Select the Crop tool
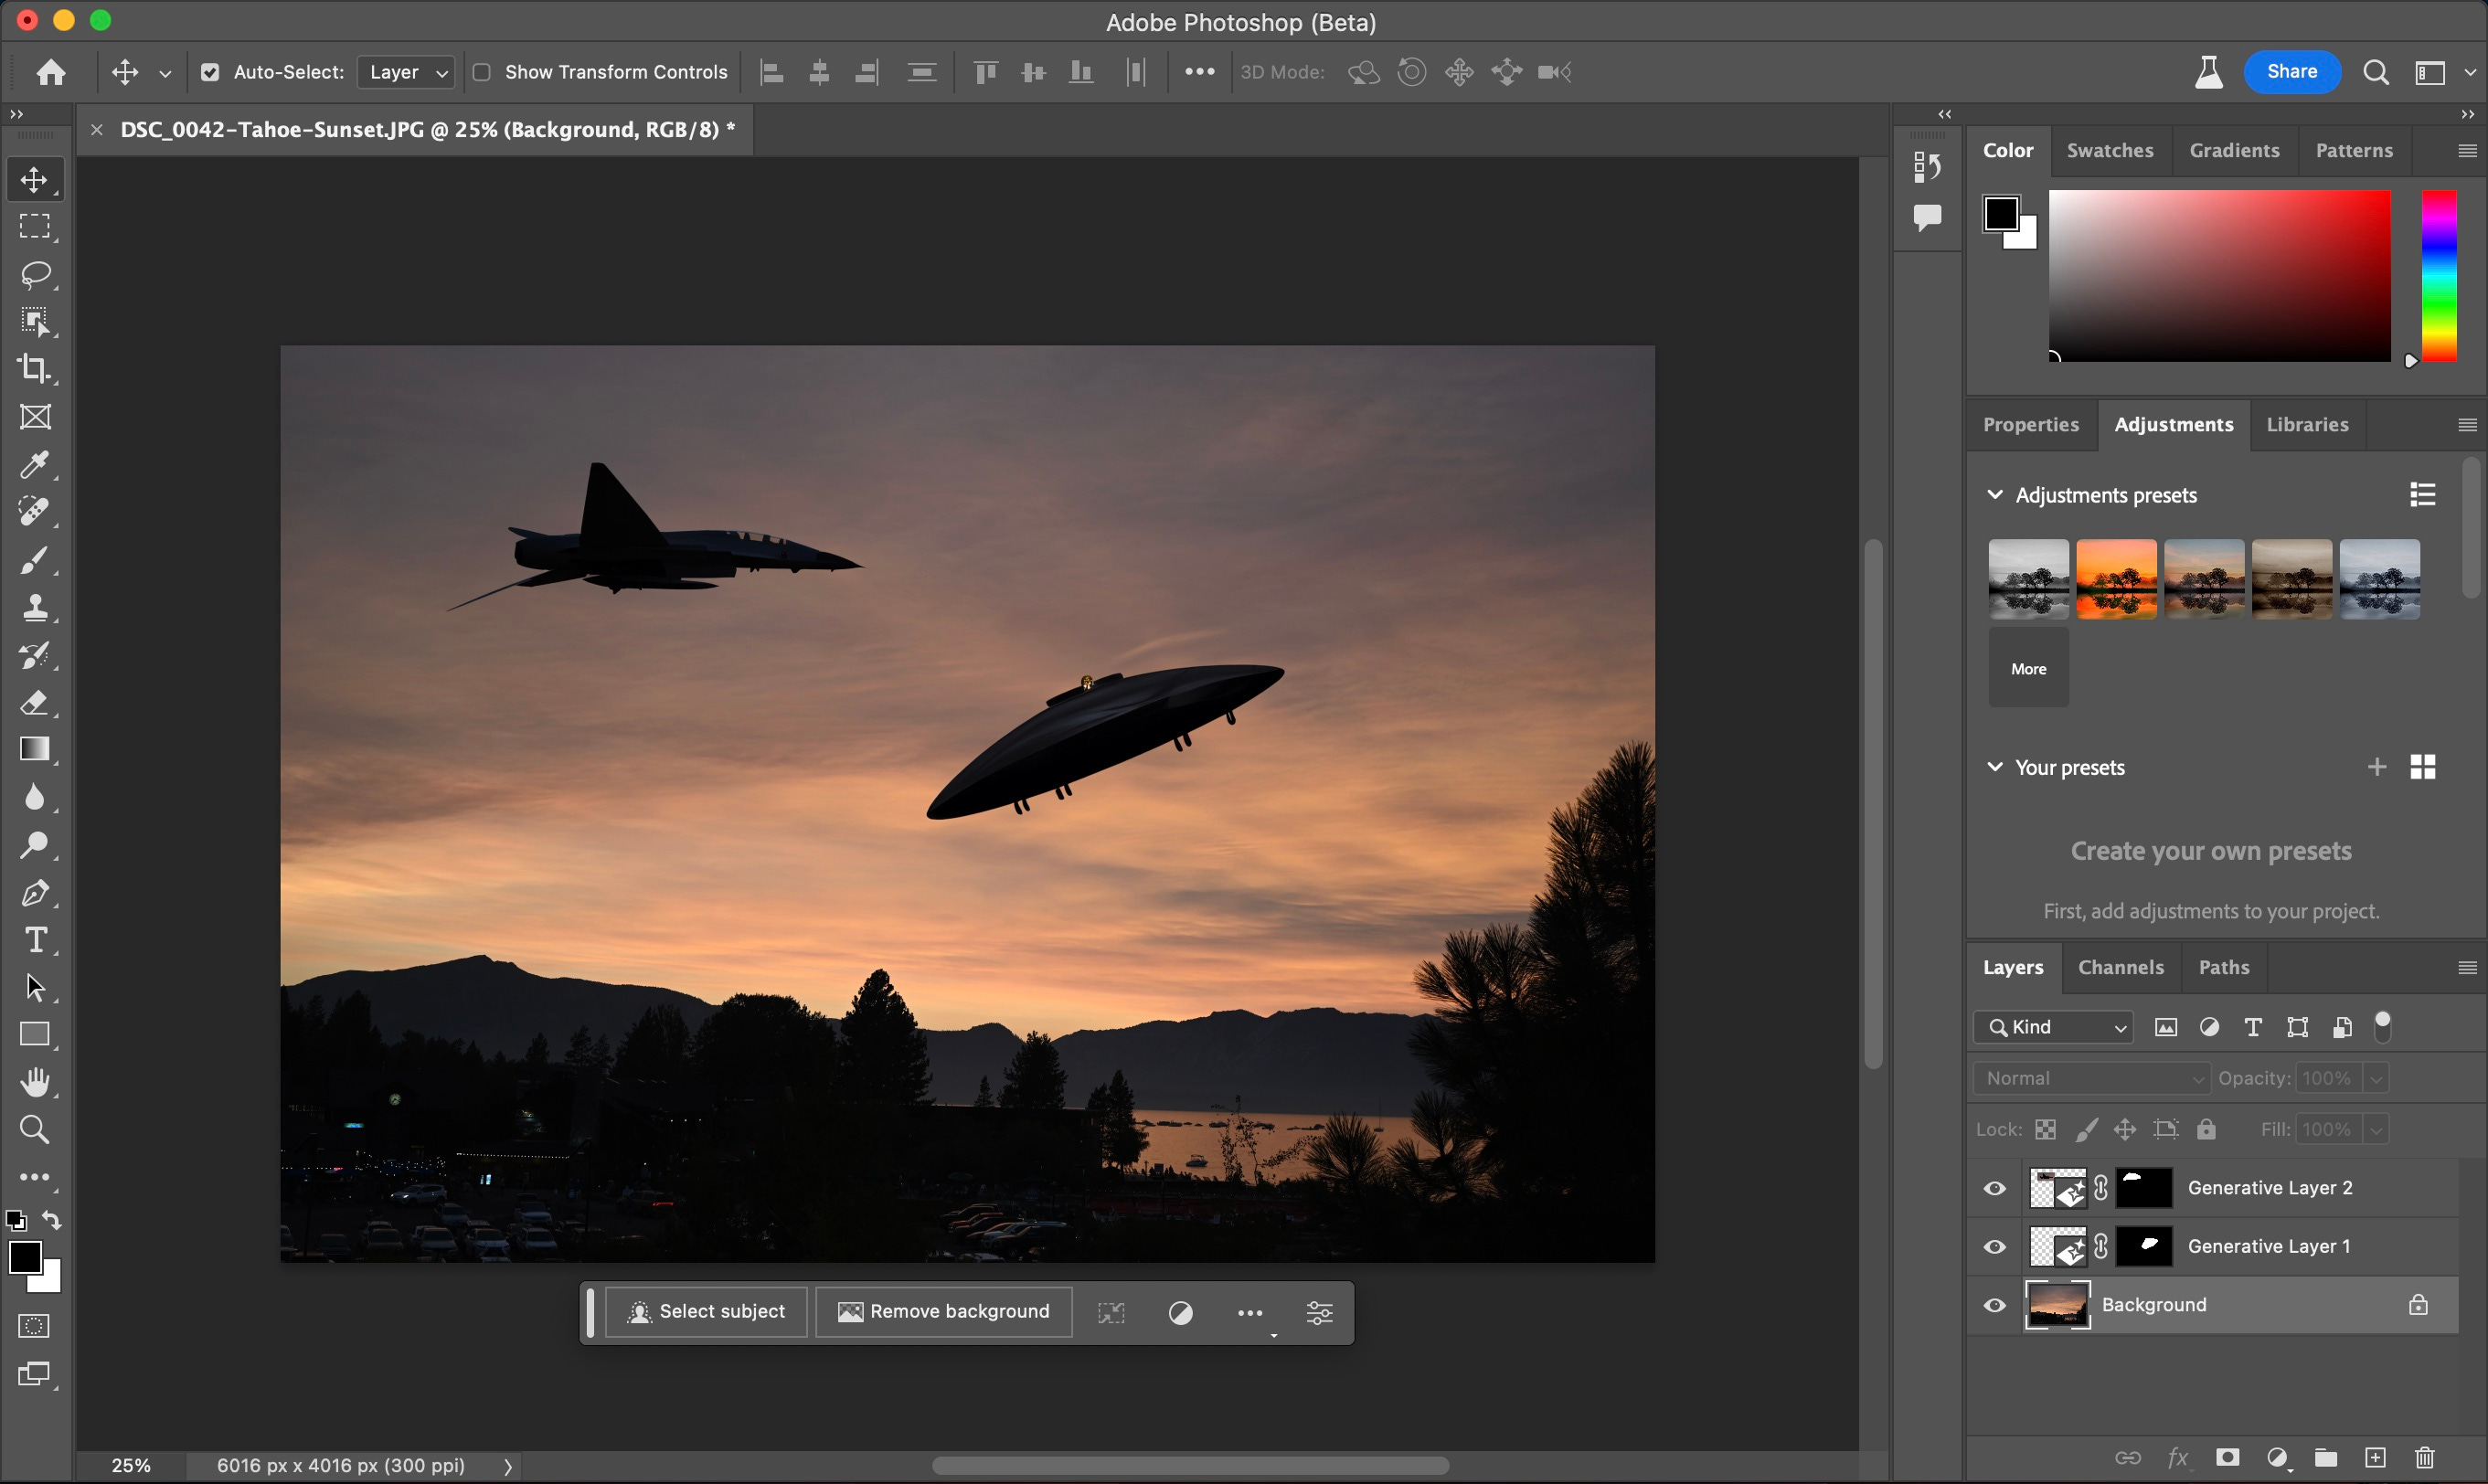 (35, 369)
